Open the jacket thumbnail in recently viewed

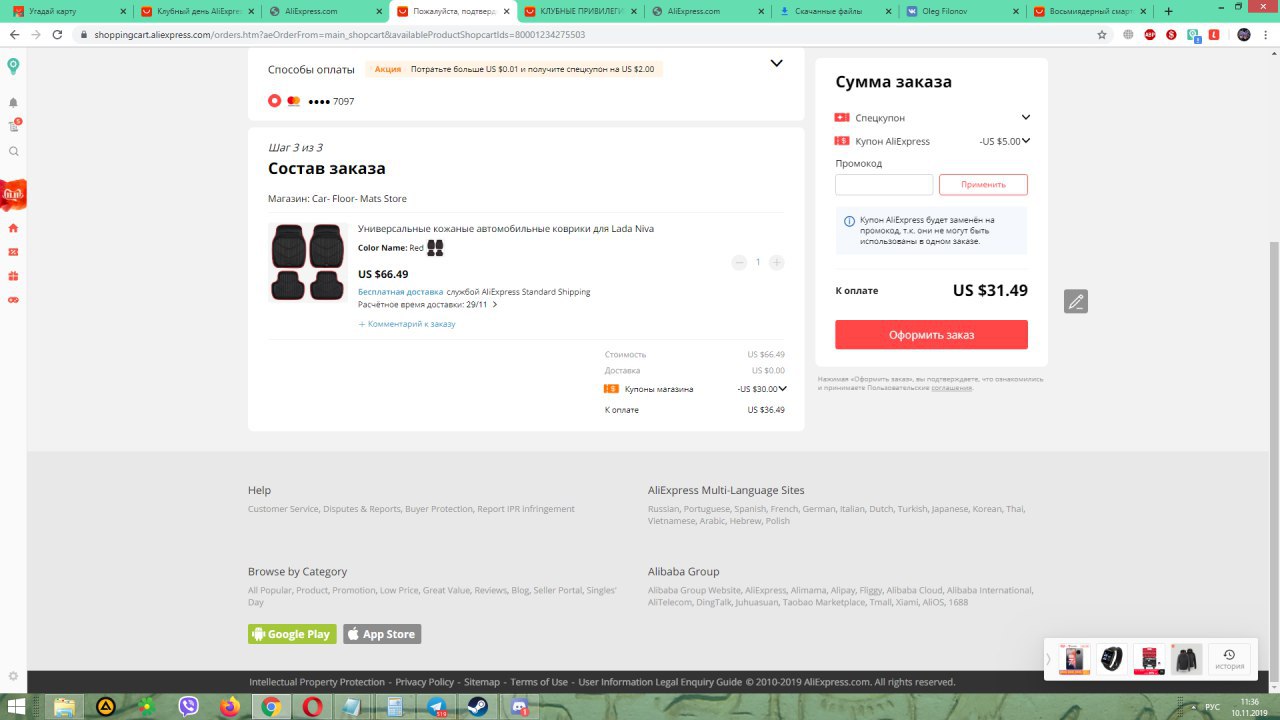(1186, 659)
